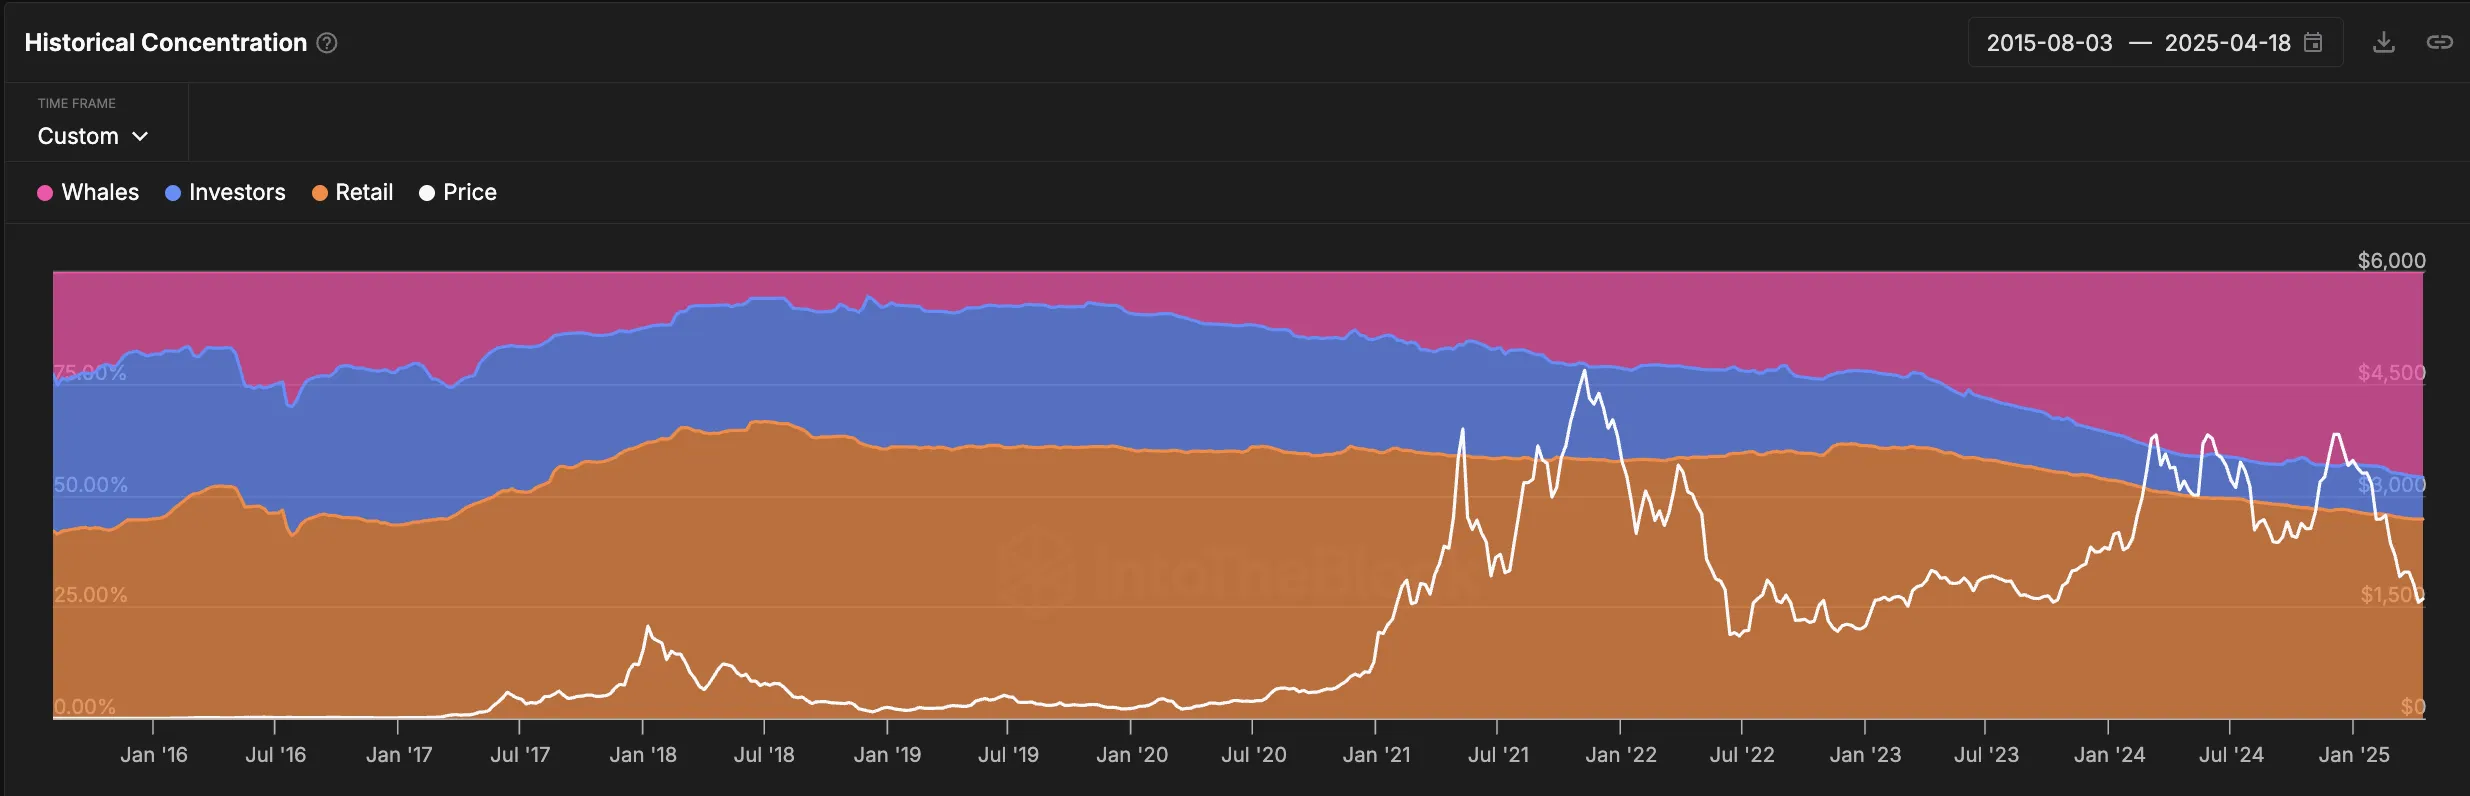Toggle the Price line label
Screen dimensions: 2470x796
coord(469,192)
